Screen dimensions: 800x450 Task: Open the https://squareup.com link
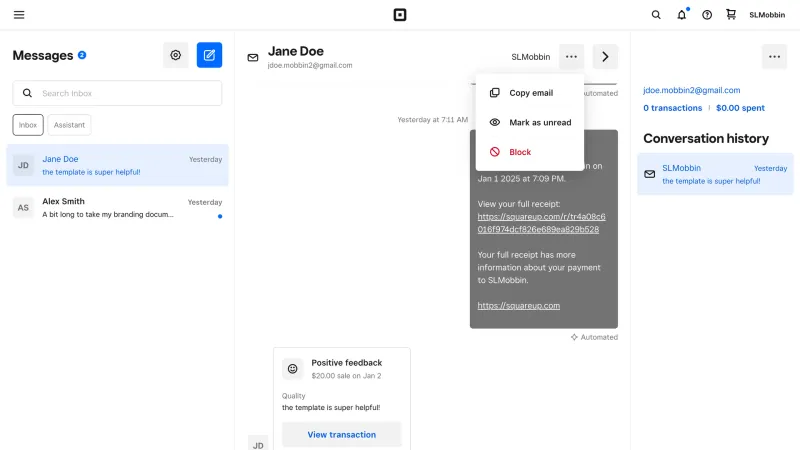518,306
